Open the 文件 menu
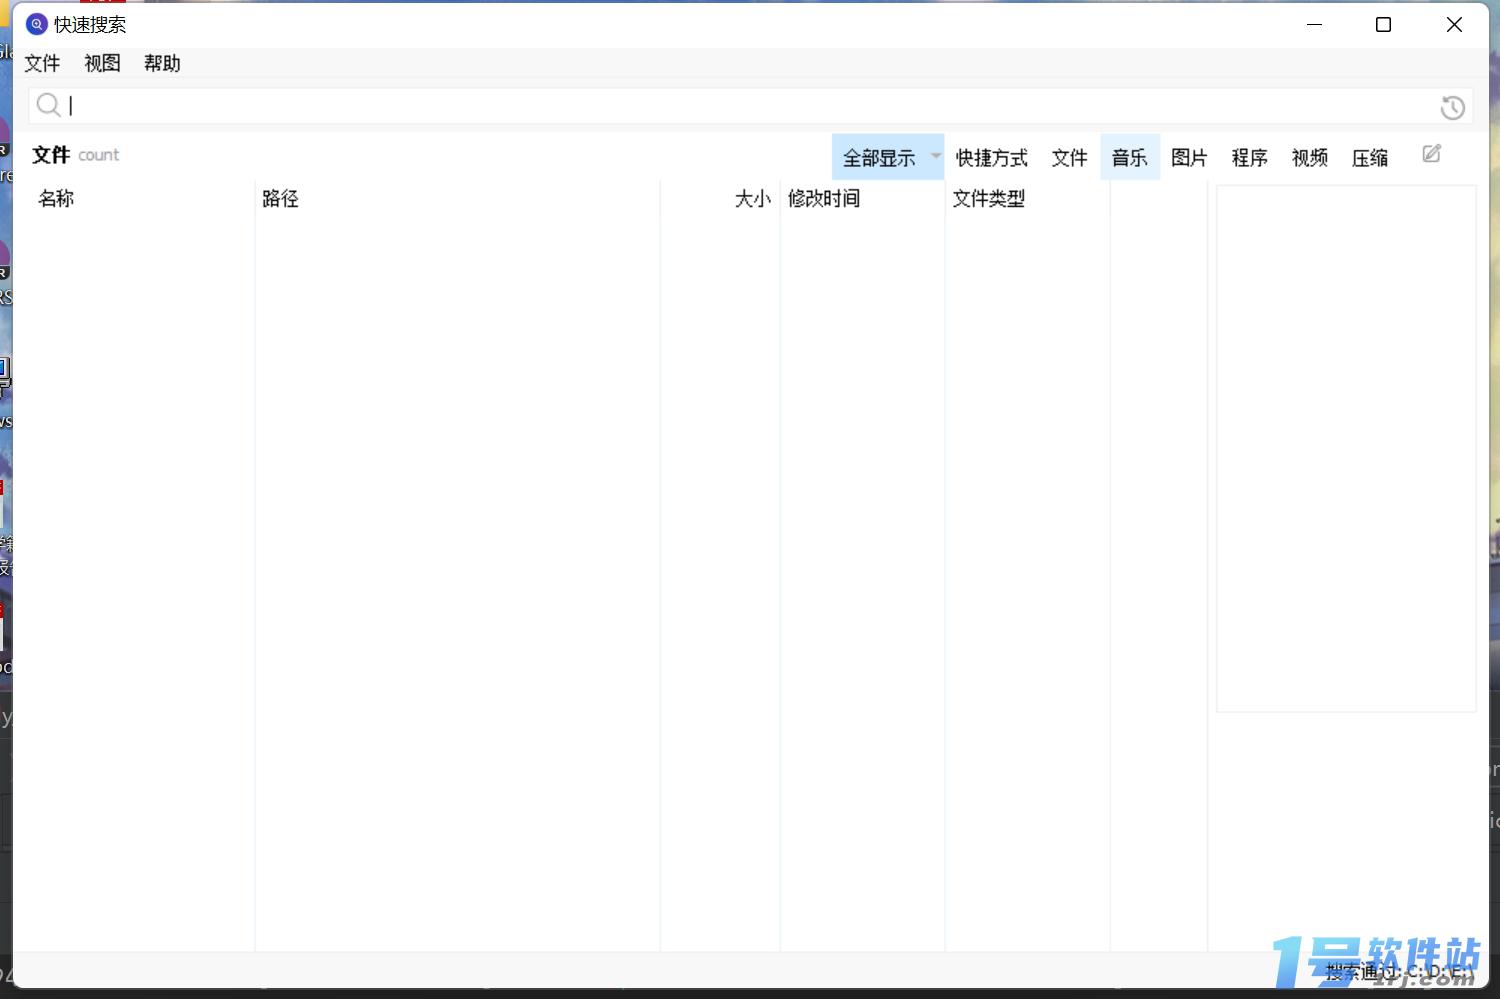This screenshot has width=1500, height=999. [x=42, y=63]
